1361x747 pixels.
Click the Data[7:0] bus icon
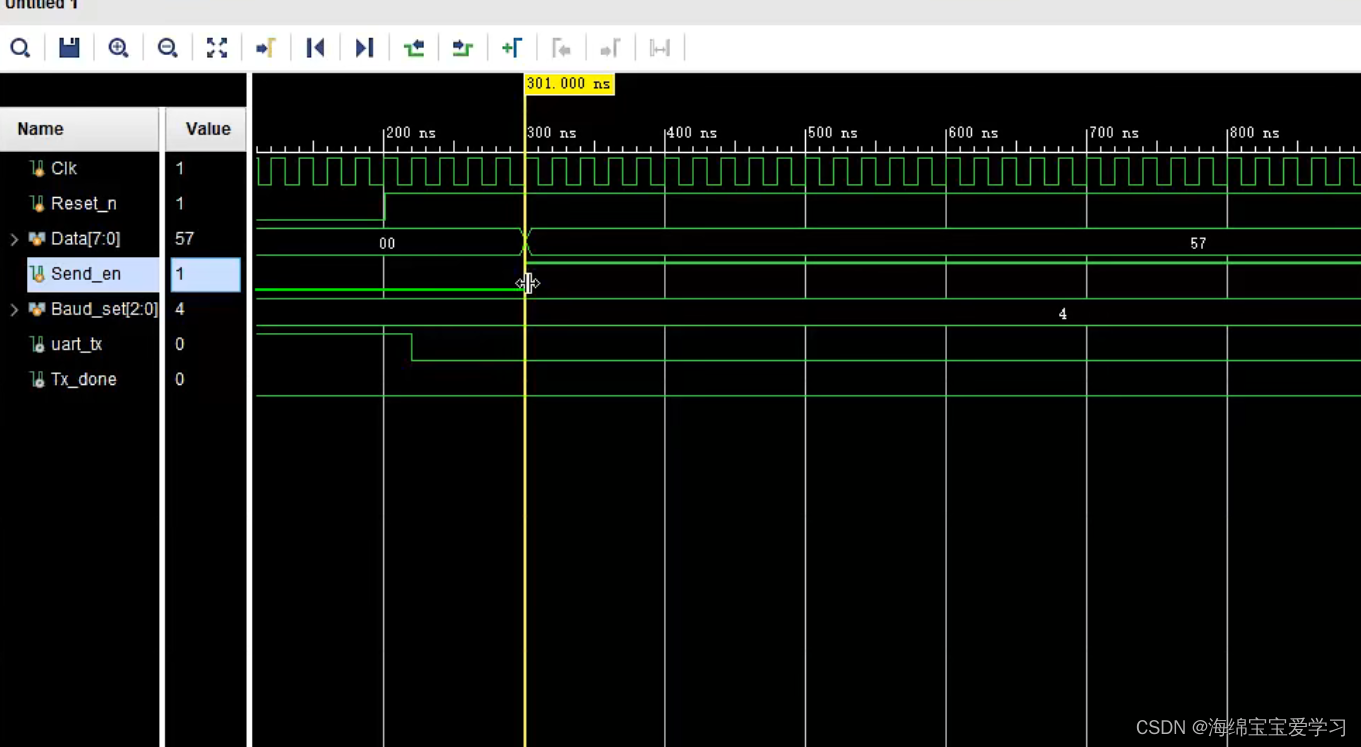tap(37, 239)
